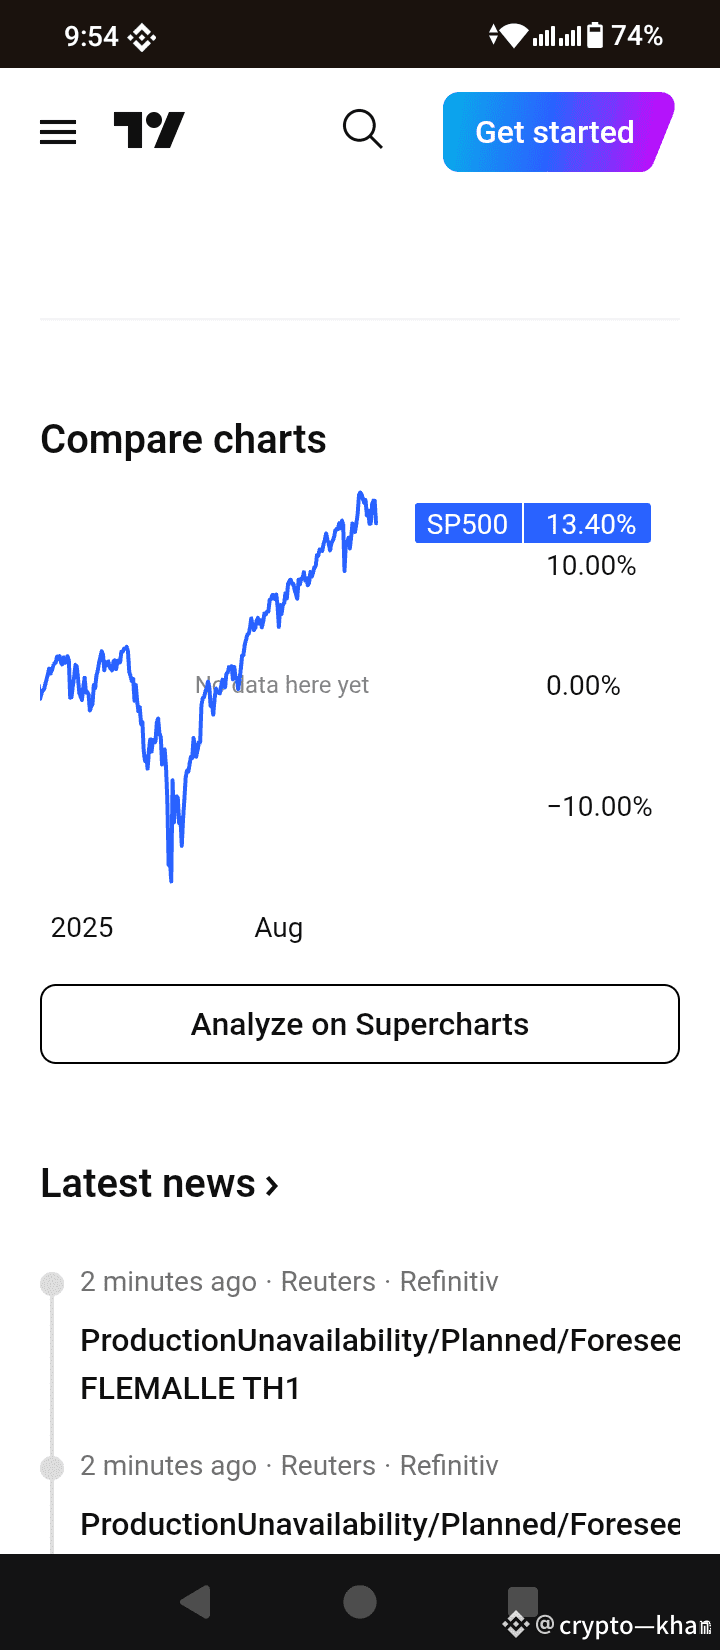This screenshot has width=720, height=1650.
Task: Tap the Wi-Fi signal status icon
Action: click(514, 37)
